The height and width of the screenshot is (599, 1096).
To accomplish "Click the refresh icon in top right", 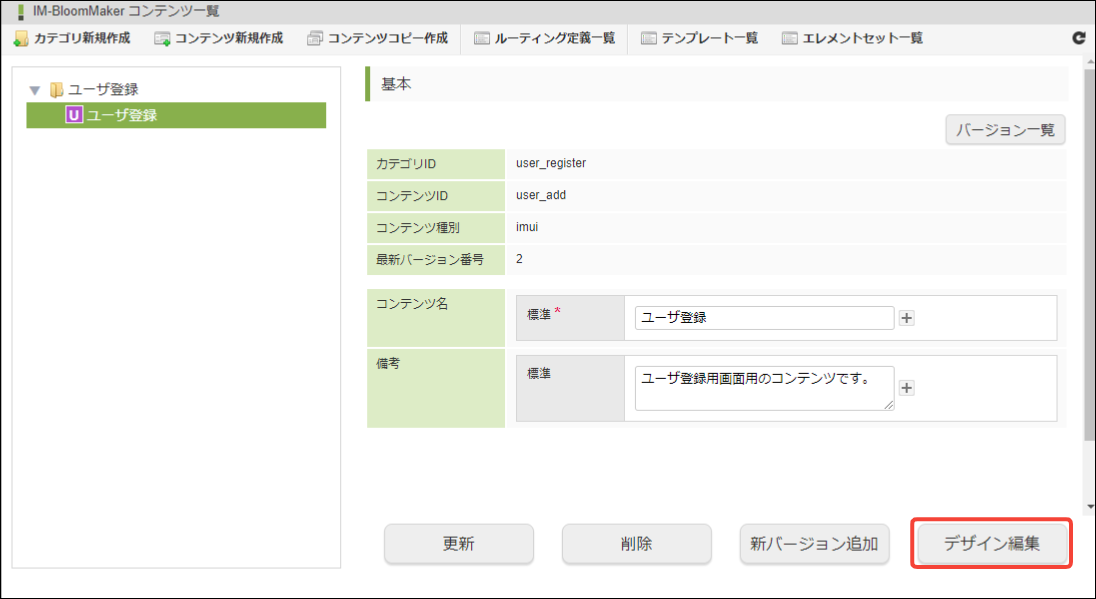I will 1079,38.
